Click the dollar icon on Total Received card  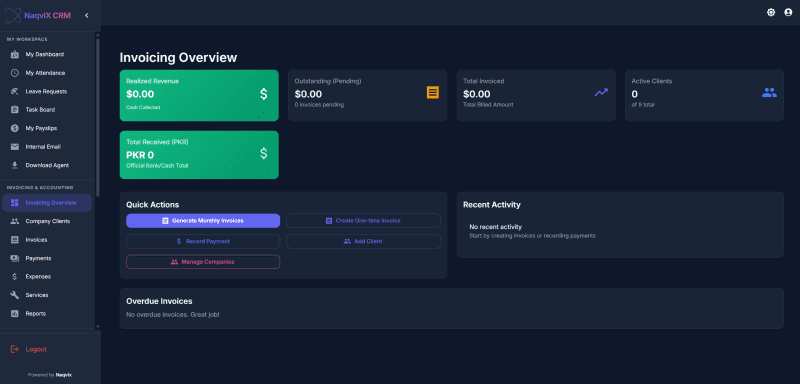coord(264,153)
